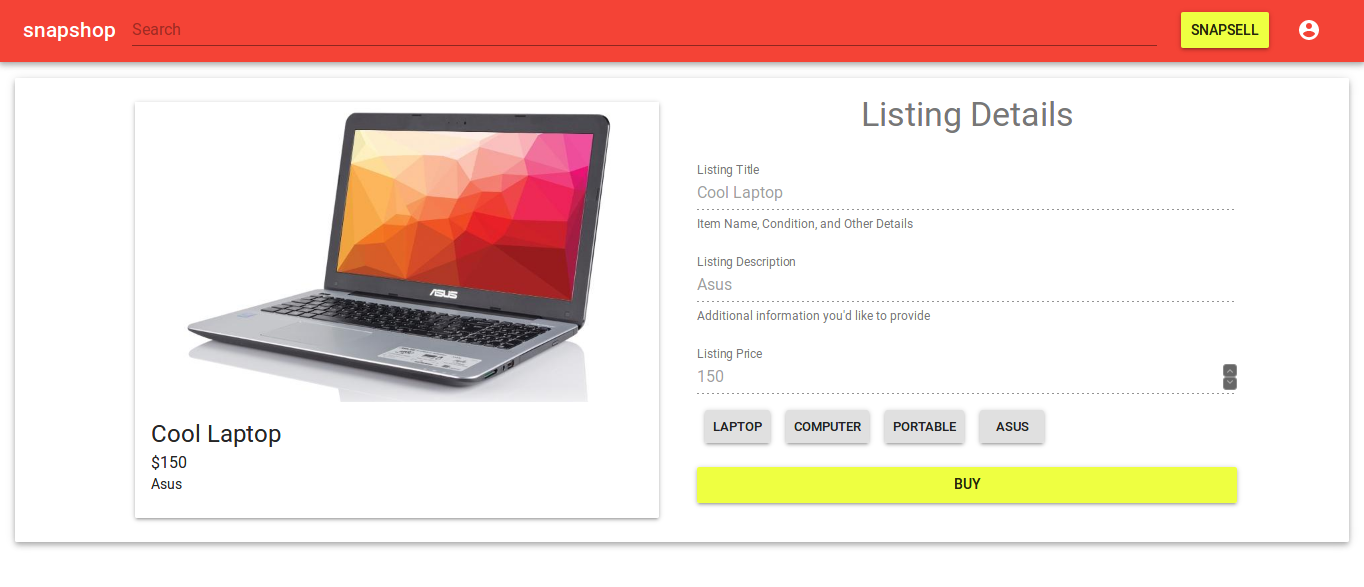Click the $150 price on the card
Image resolution: width=1364 pixels, height=587 pixels.
(x=169, y=463)
